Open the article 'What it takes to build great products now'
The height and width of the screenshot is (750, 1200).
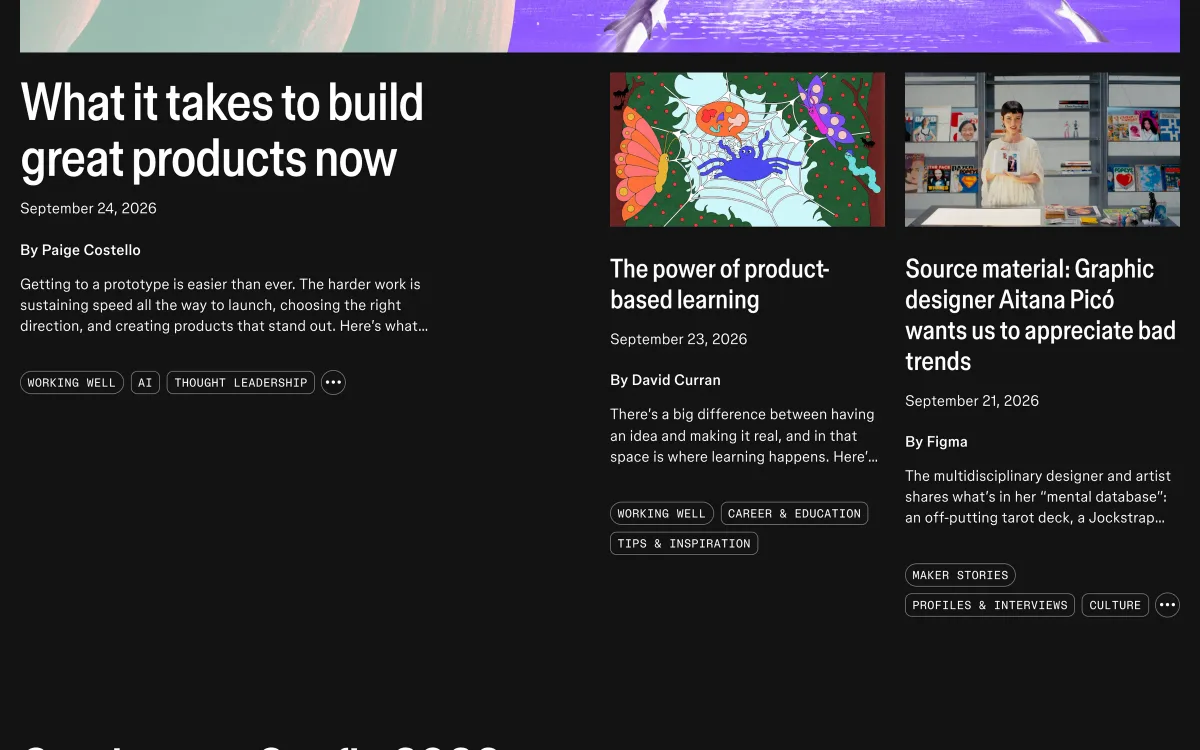222,130
